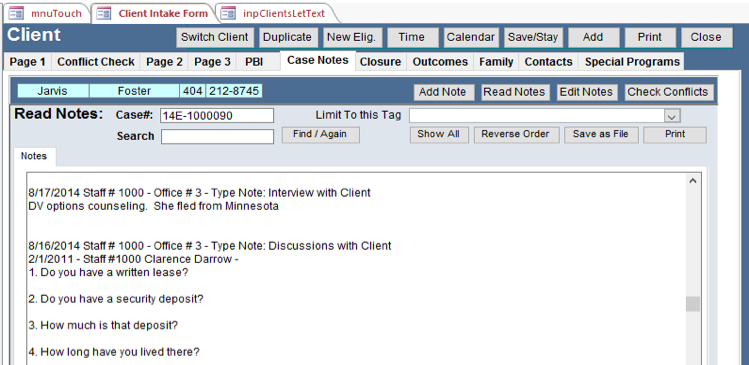
Task: Click the Switch Client button
Action: pos(214,37)
